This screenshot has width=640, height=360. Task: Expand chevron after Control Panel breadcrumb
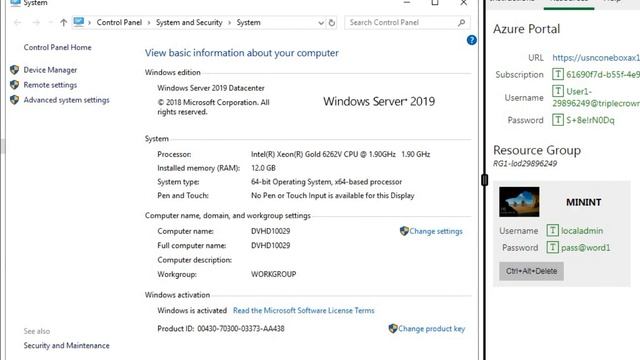[x=149, y=23]
